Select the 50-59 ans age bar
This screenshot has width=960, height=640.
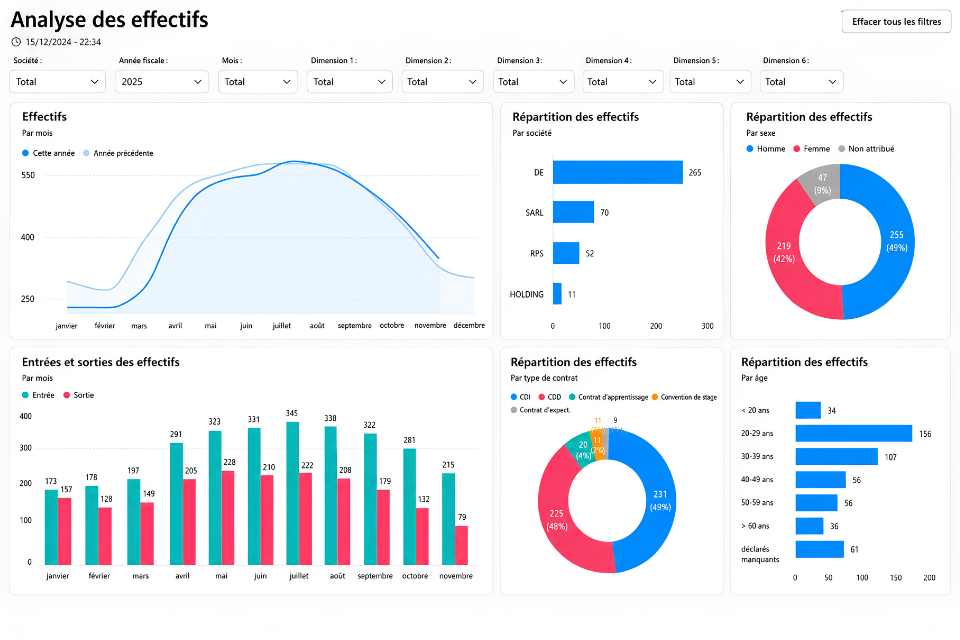(816, 503)
